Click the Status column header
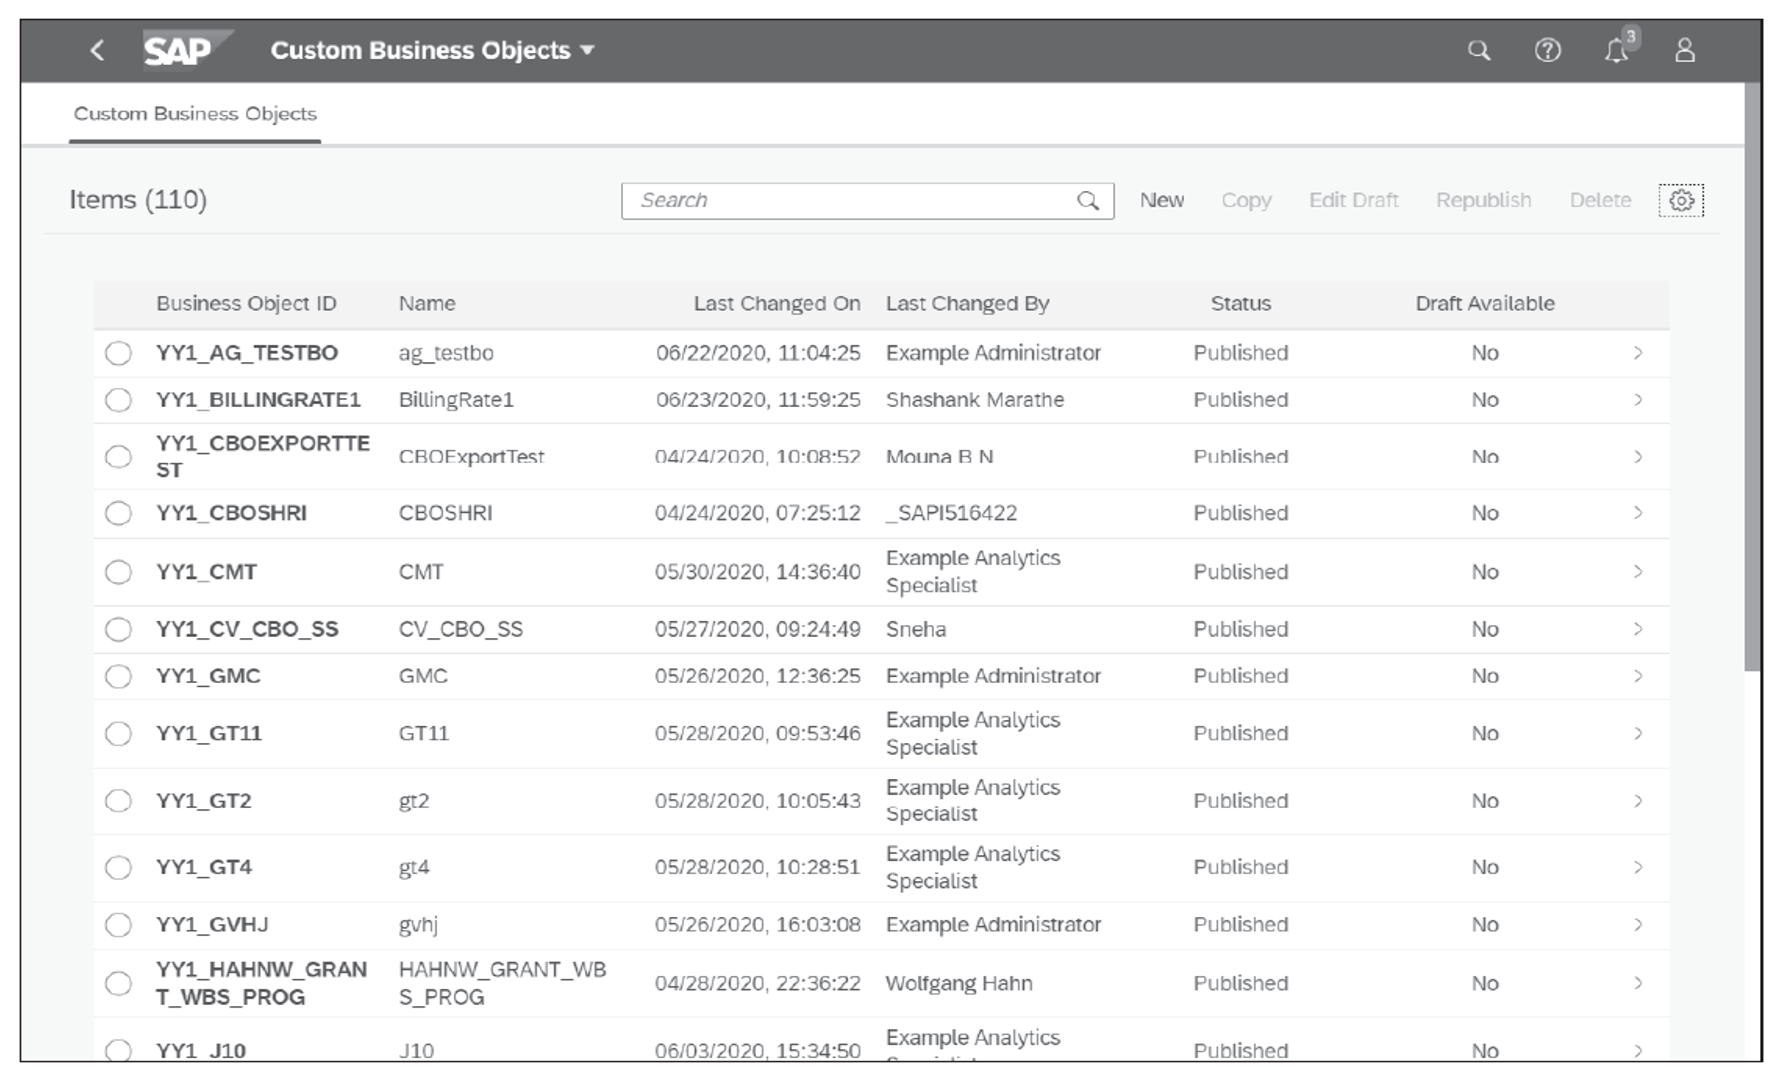 [x=1241, y=304]
